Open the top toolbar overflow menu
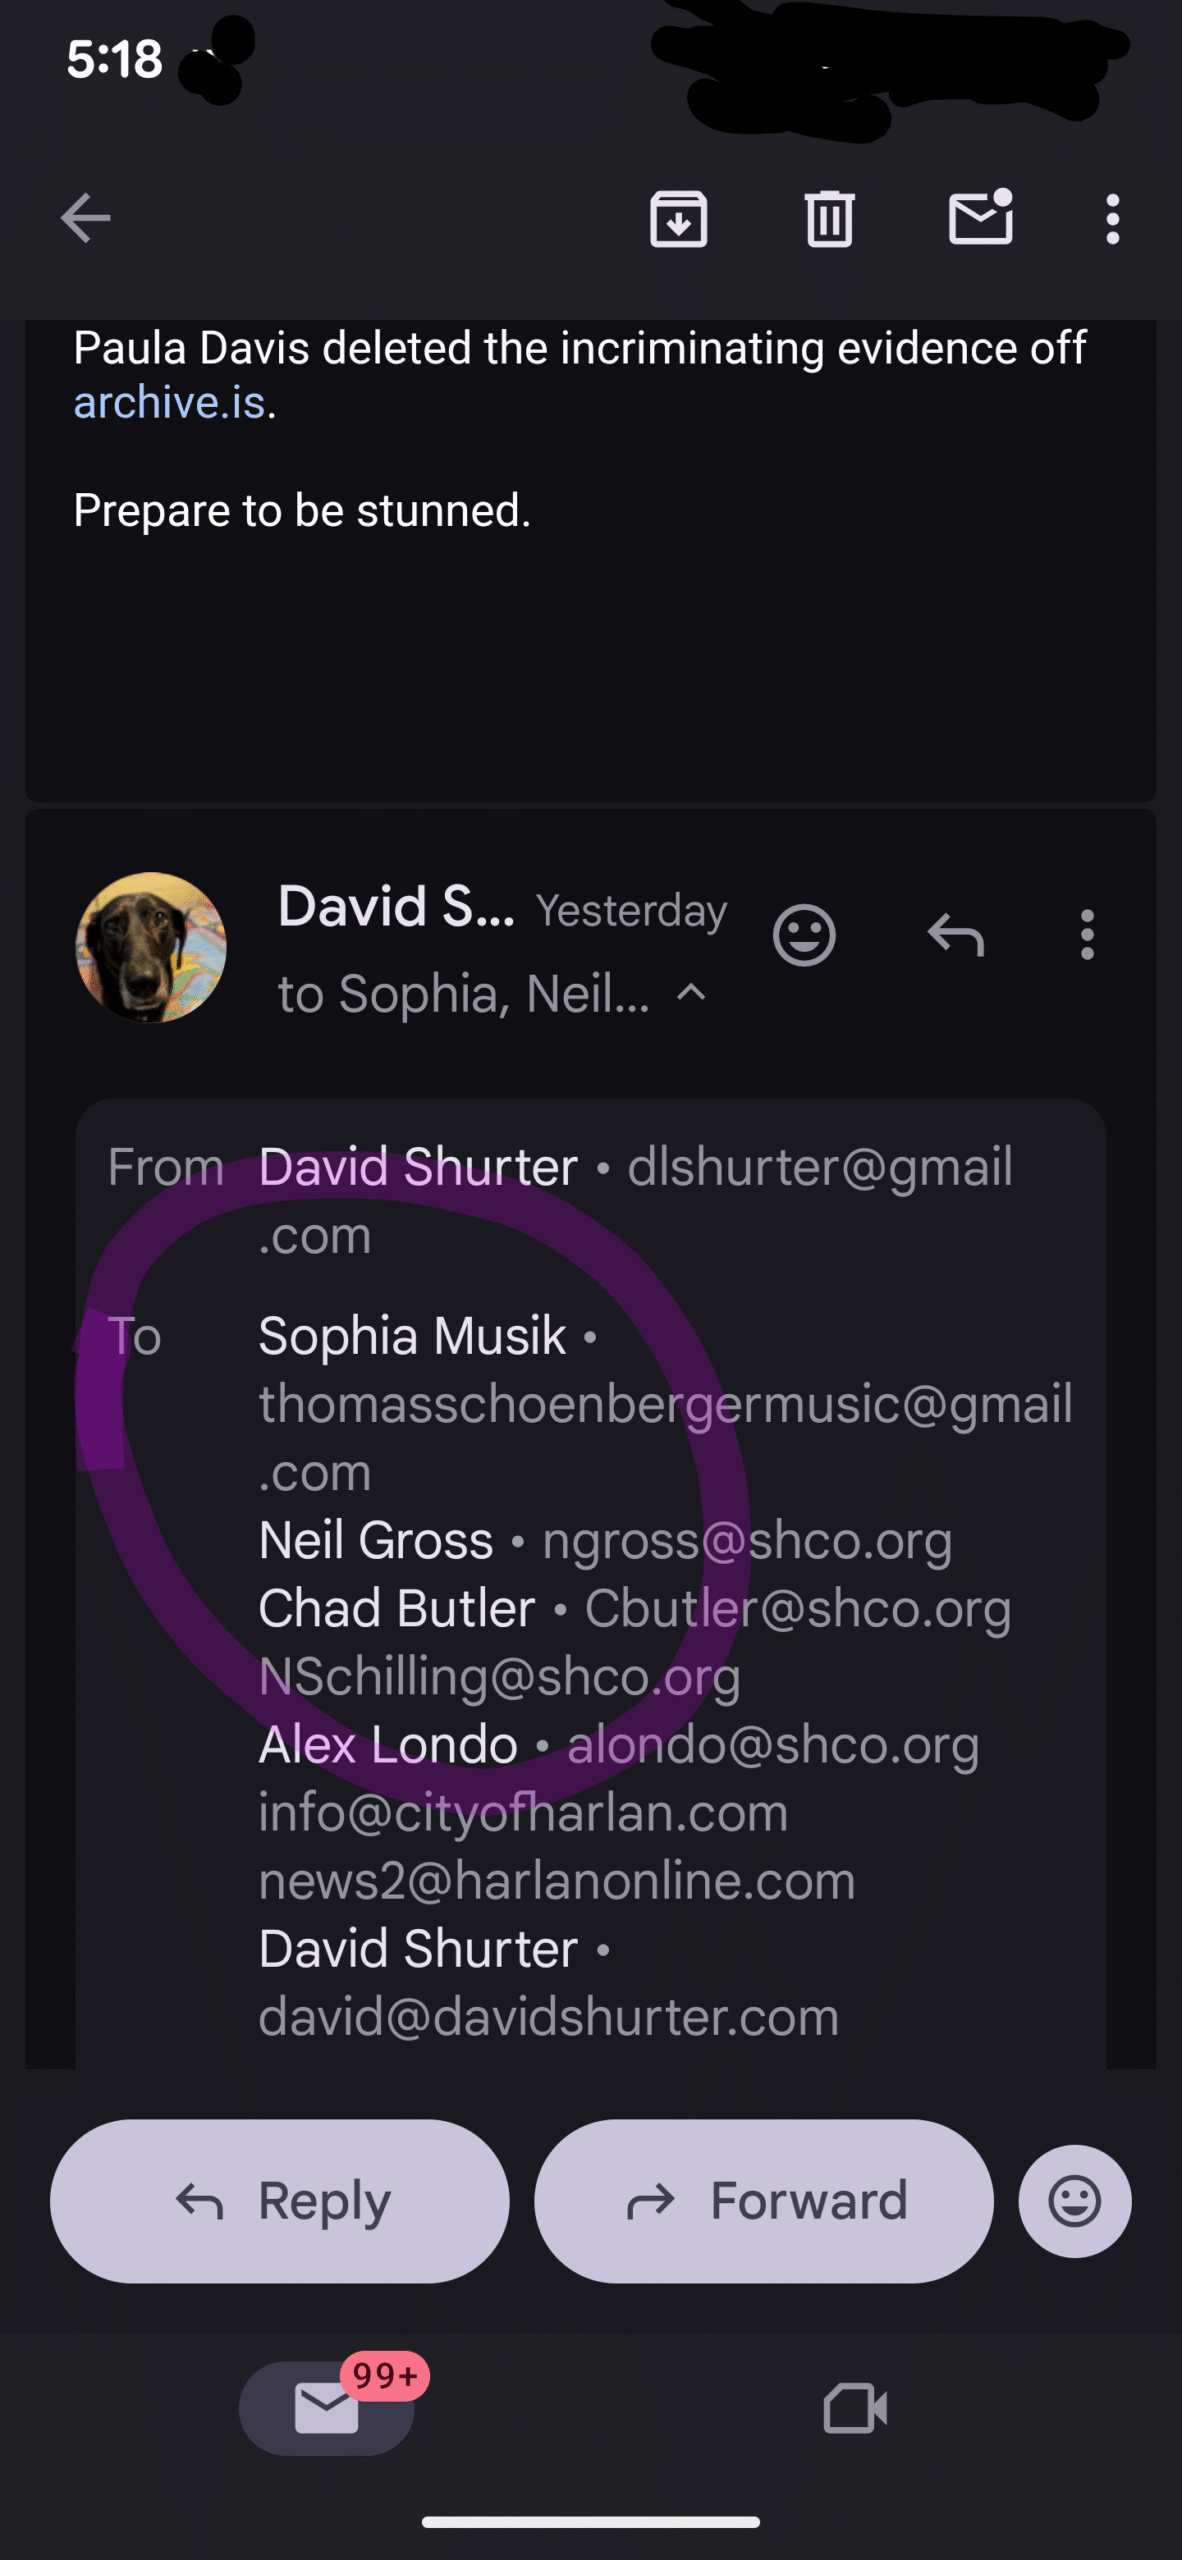Image resolution: width=1182 pixels, height=2560 pixels. tap(1112, 218)
